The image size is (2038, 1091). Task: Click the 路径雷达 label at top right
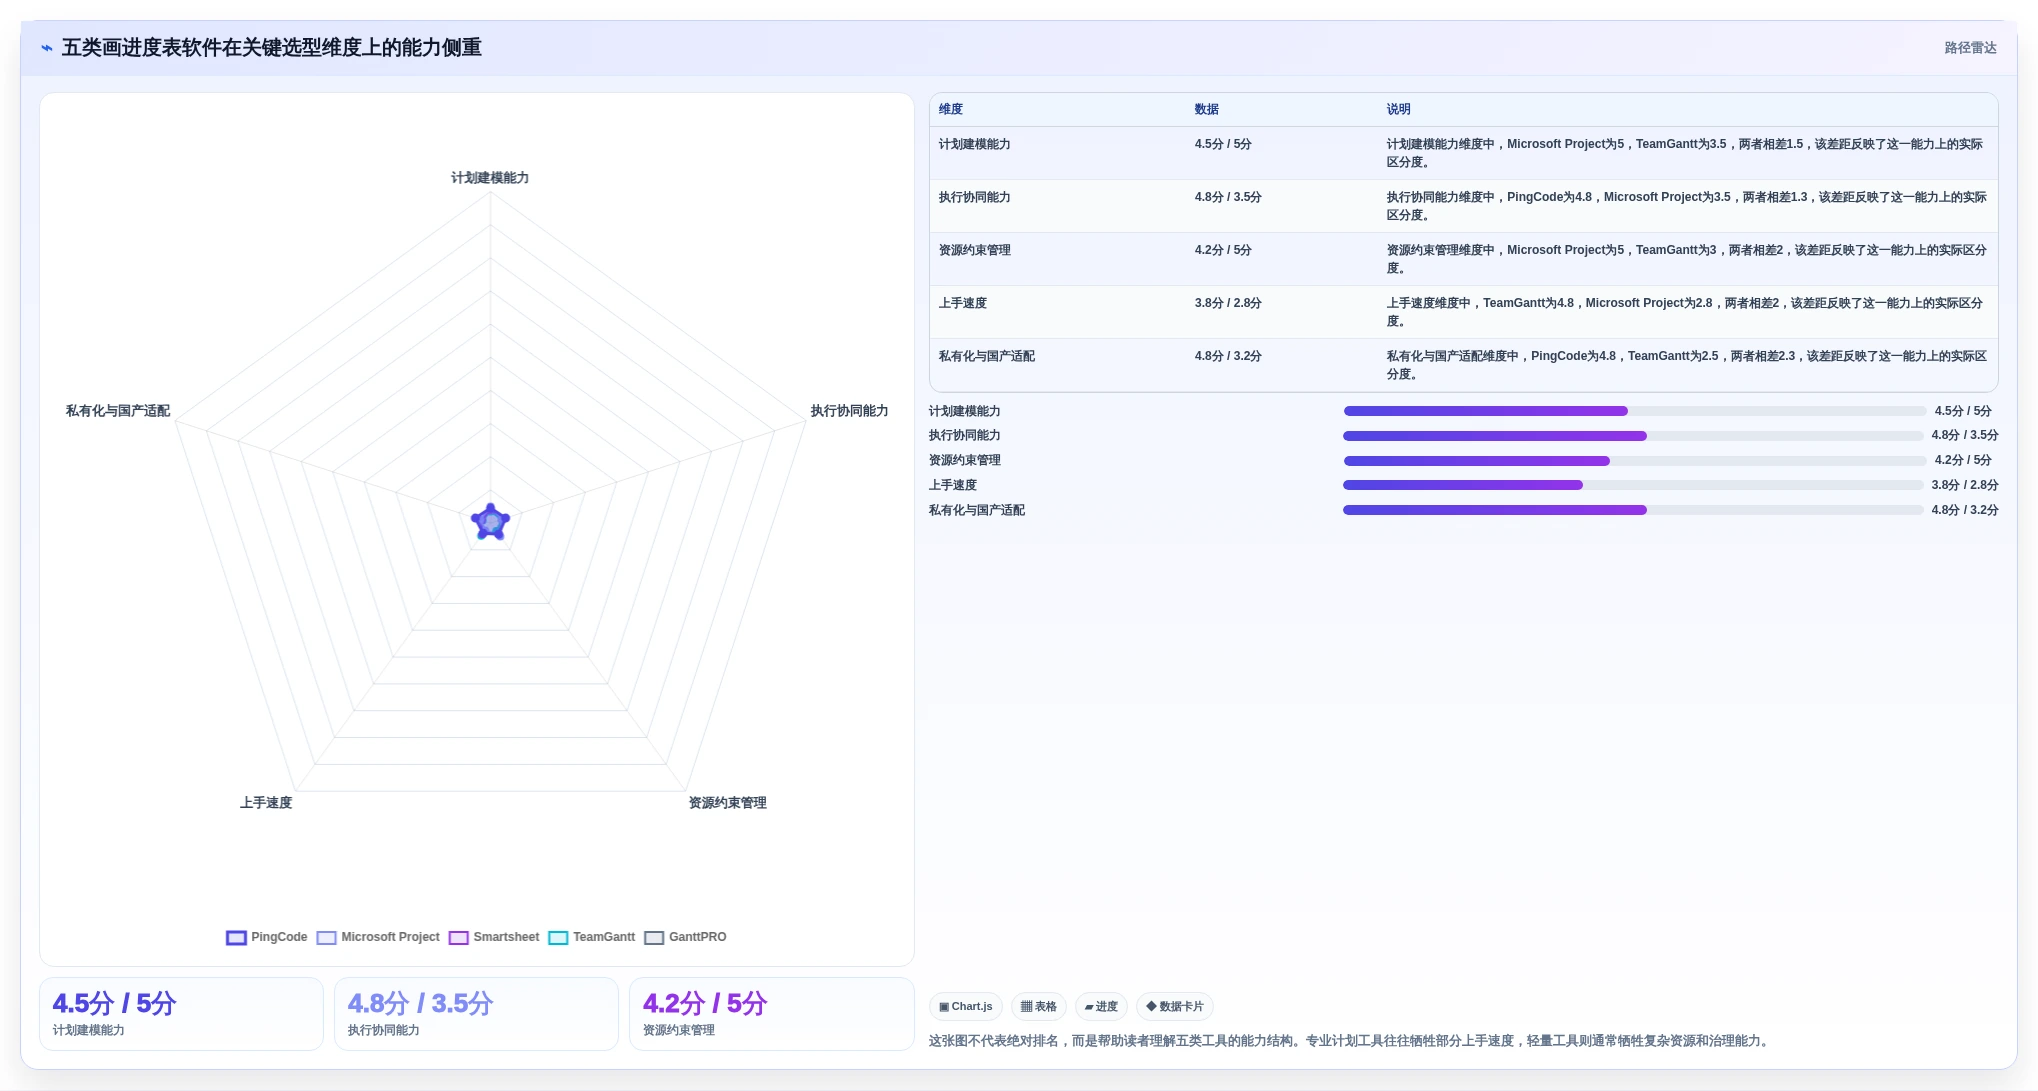point(1970,48)
